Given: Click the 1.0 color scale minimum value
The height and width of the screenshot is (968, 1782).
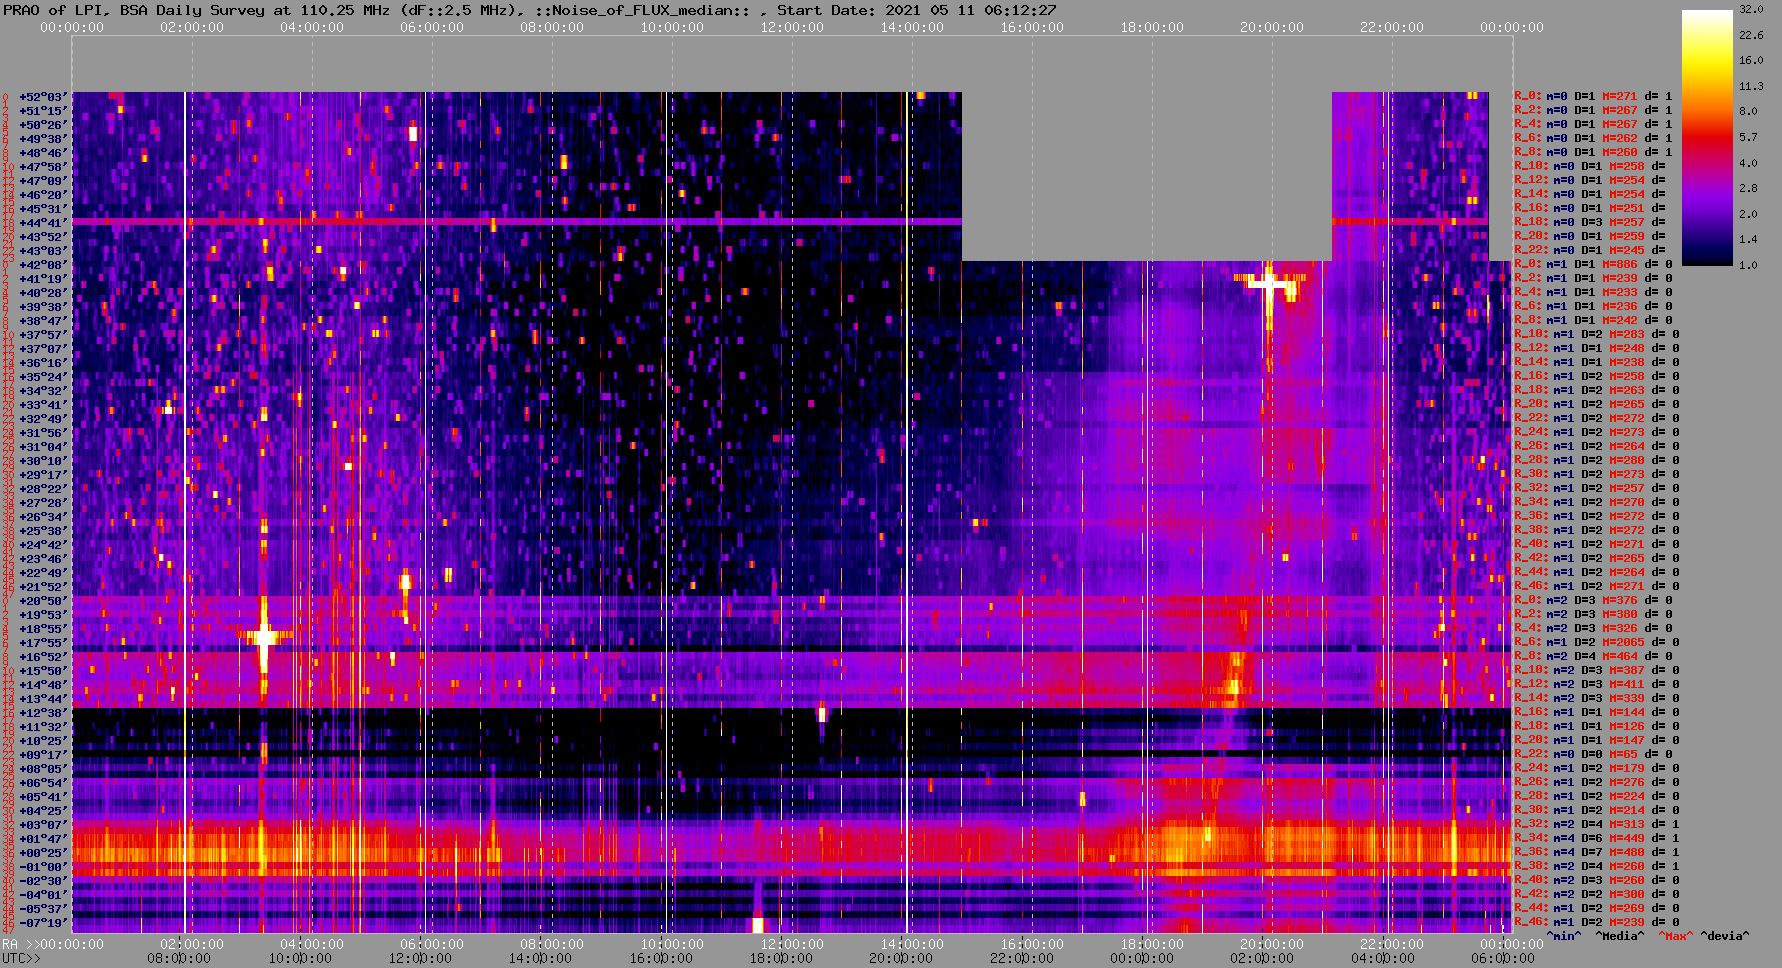Looking at the screenshot, I should pyautogui.click(x=1748, y=265).
